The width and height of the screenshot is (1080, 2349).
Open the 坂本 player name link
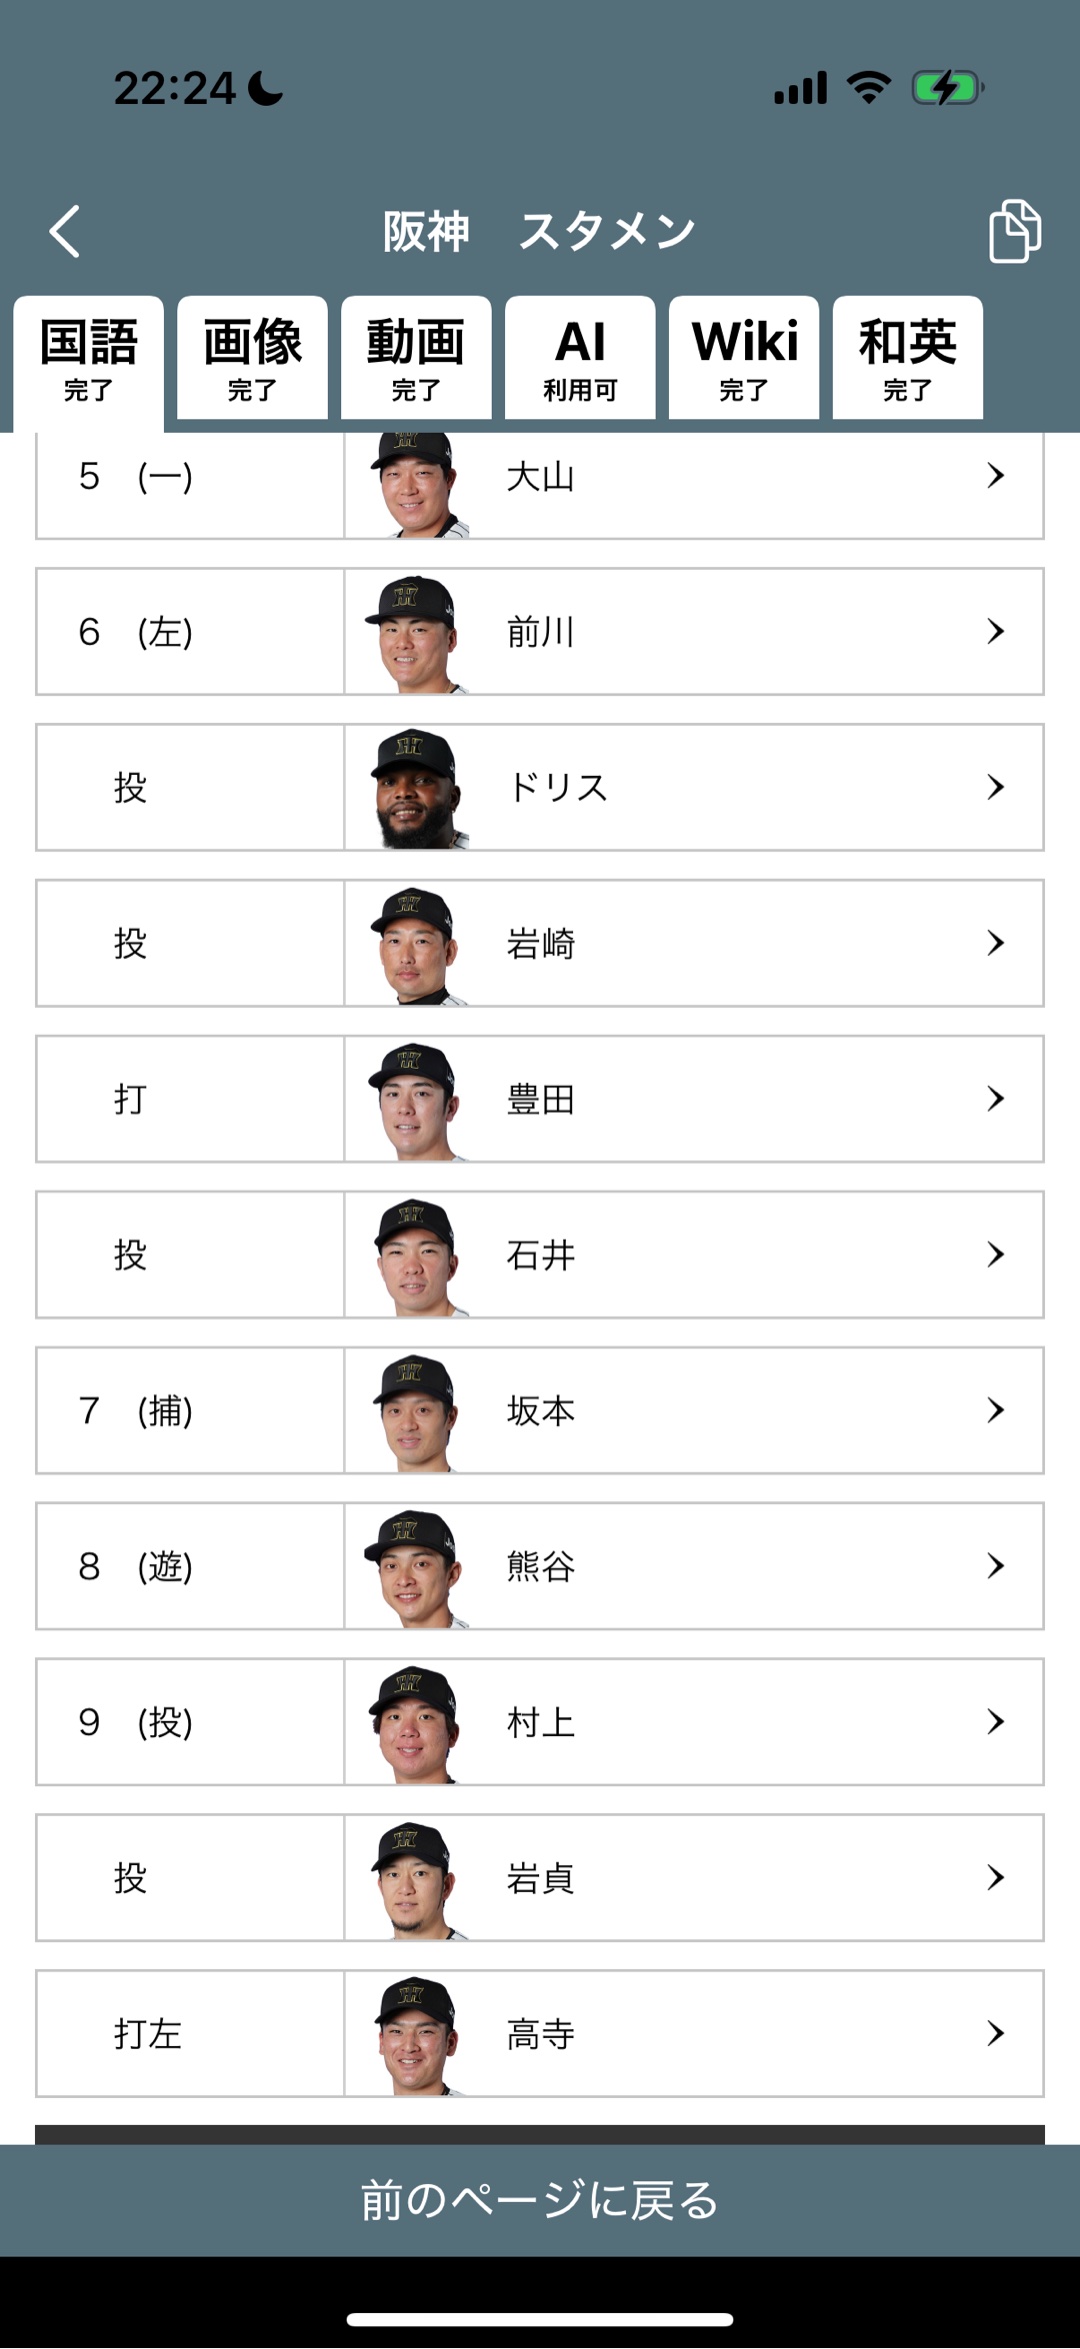click(541, 1411)
